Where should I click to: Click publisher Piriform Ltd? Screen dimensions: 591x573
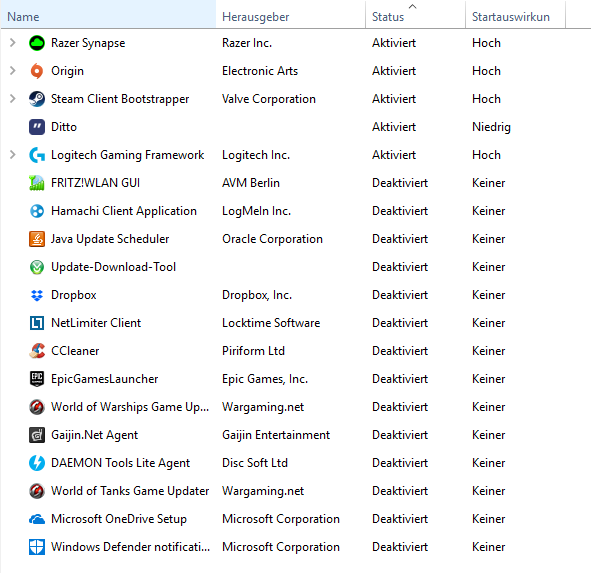253,351
